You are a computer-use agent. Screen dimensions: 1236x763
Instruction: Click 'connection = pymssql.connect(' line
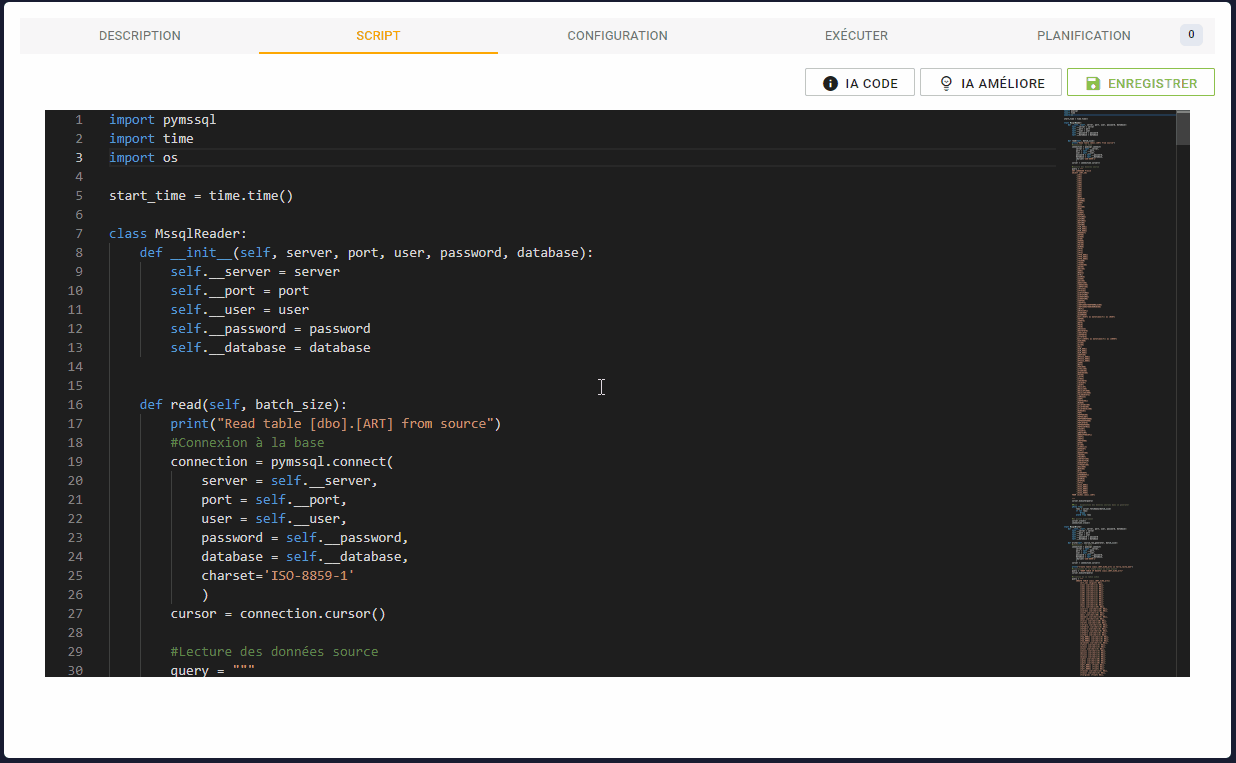tap(282, 461)
